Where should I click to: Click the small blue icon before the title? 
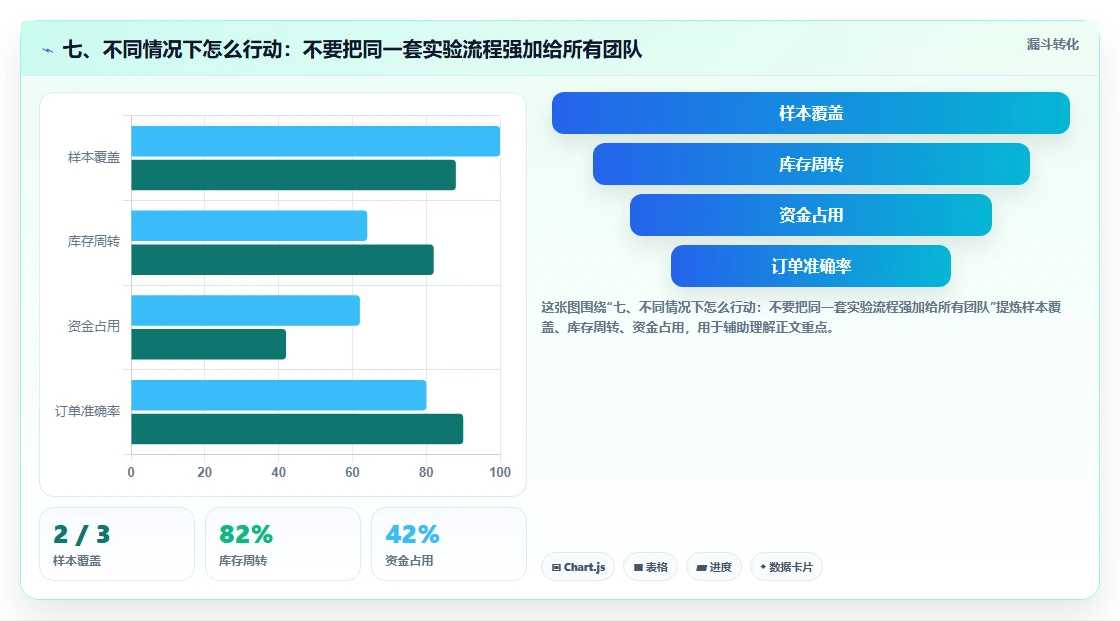48,50
